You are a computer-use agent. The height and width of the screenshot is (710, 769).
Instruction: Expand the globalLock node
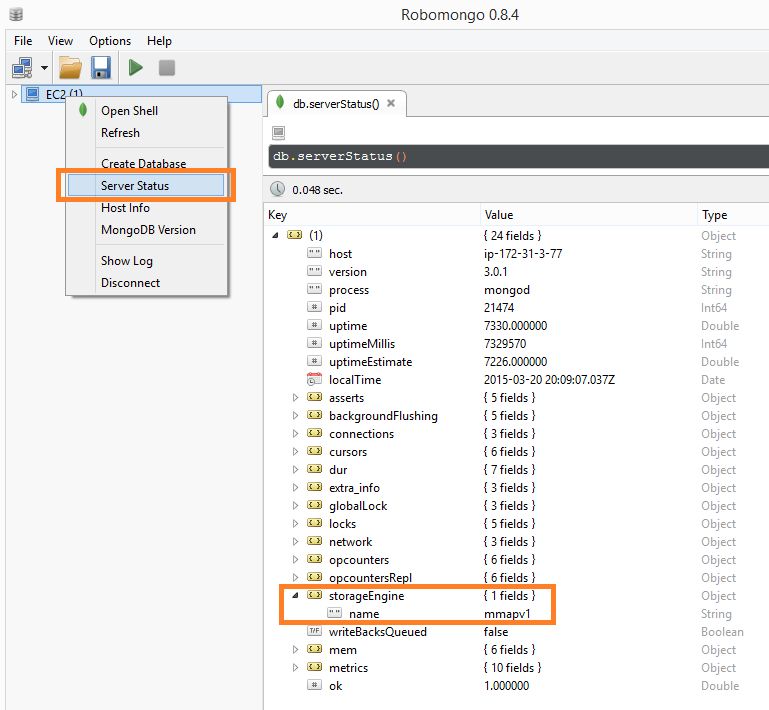(295, 506)
